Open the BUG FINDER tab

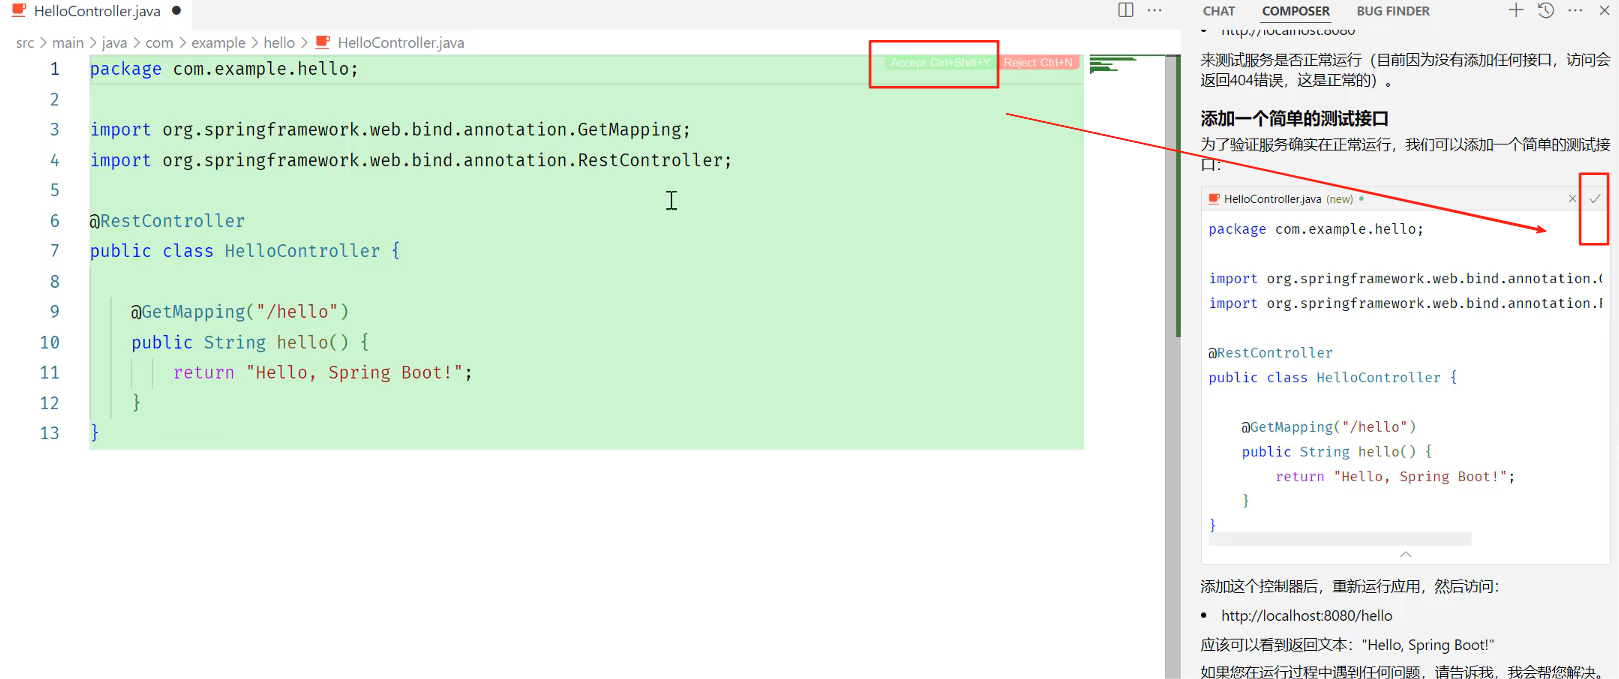tap(1393, 11)
